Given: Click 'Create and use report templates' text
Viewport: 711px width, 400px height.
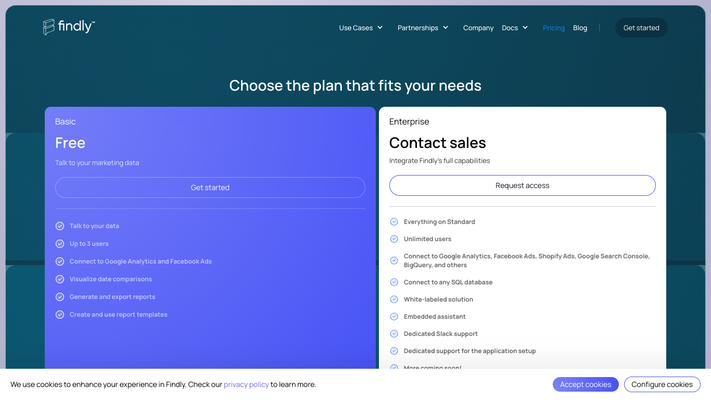Looking at the screenshot, I should click(x=118, y=314).
